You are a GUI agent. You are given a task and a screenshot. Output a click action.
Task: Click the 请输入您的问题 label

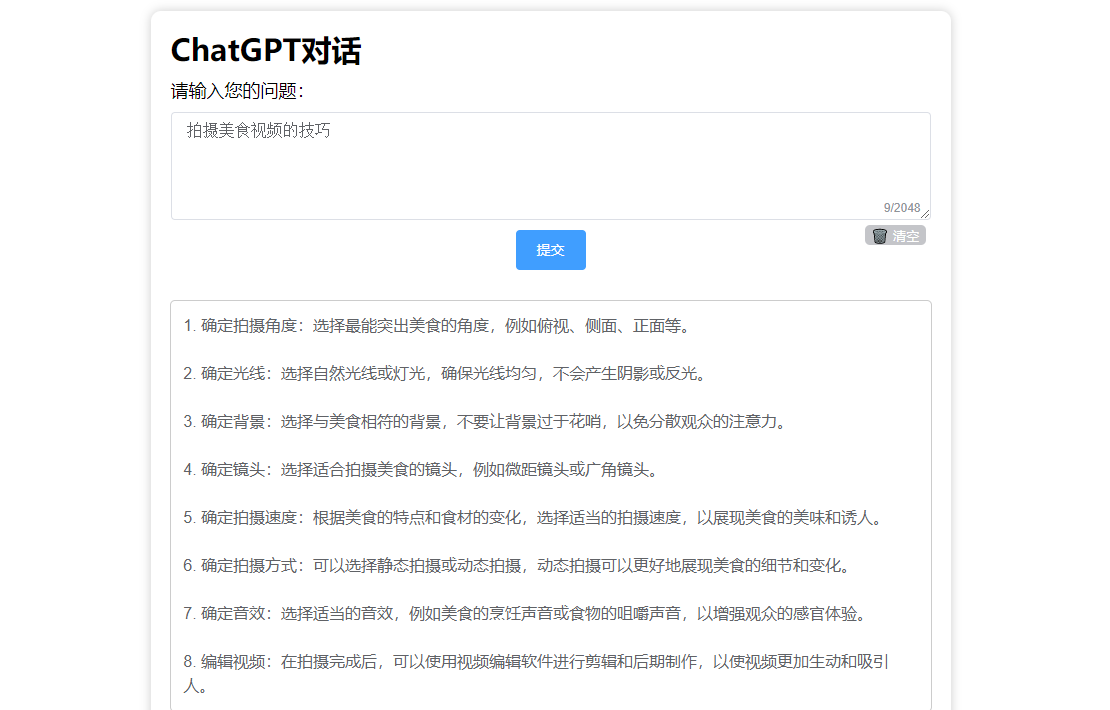(x=237, y=91)
